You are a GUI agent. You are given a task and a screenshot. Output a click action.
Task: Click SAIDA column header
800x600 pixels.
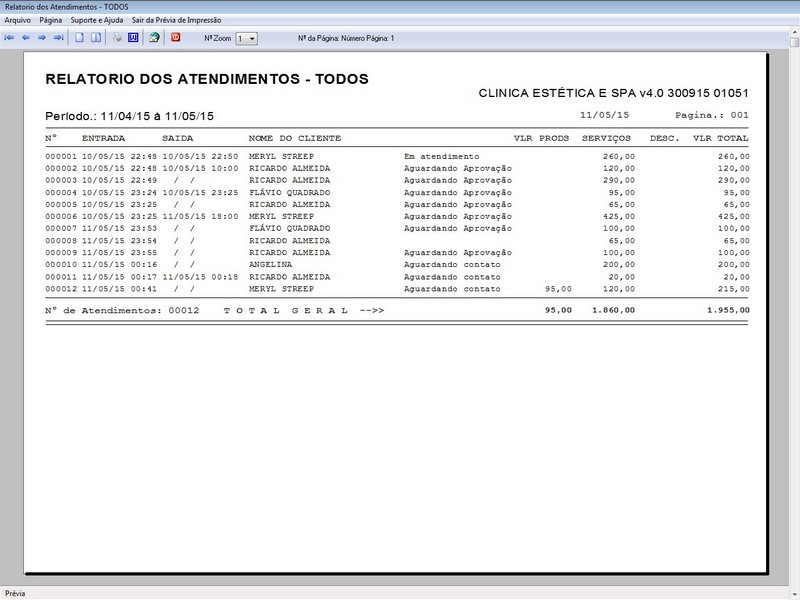178,138
